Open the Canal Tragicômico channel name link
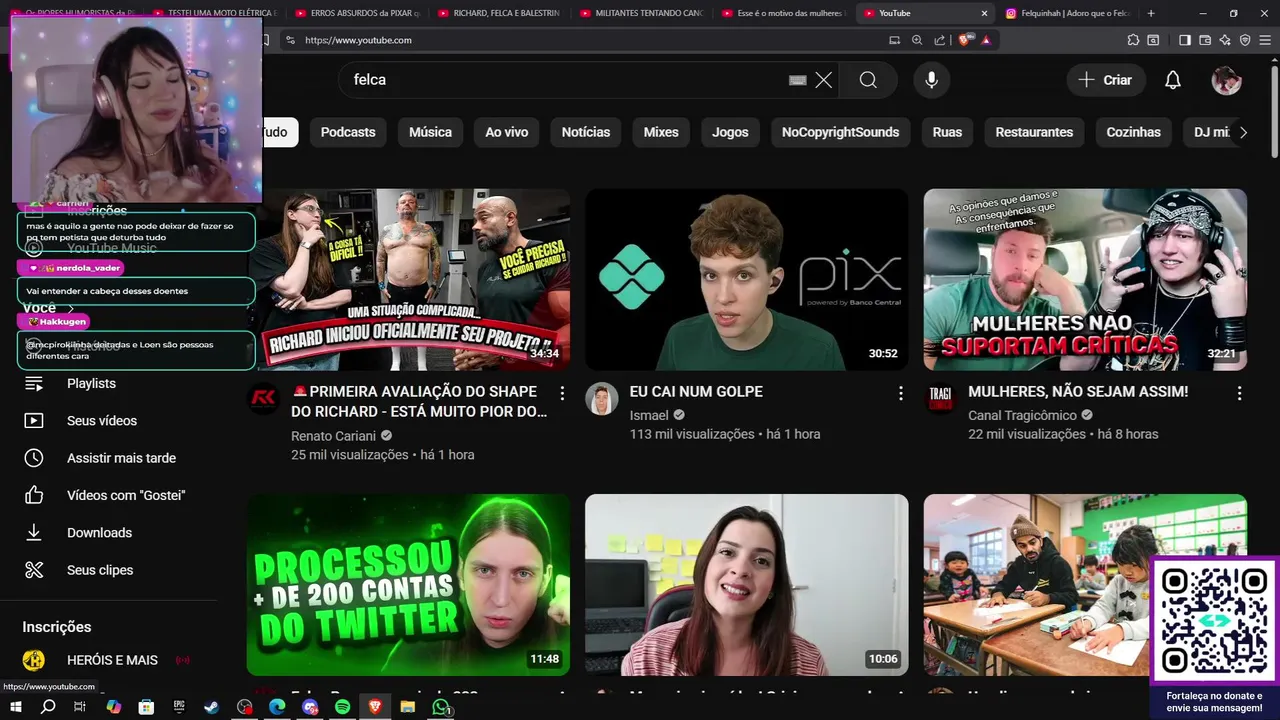This screenshot has width=1280, height=720. tap(1022, 415)
